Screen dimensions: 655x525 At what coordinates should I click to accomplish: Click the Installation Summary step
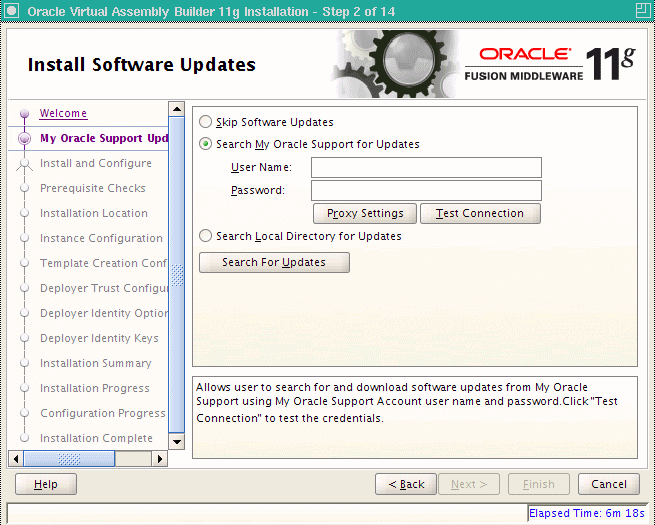coord(96,363)
